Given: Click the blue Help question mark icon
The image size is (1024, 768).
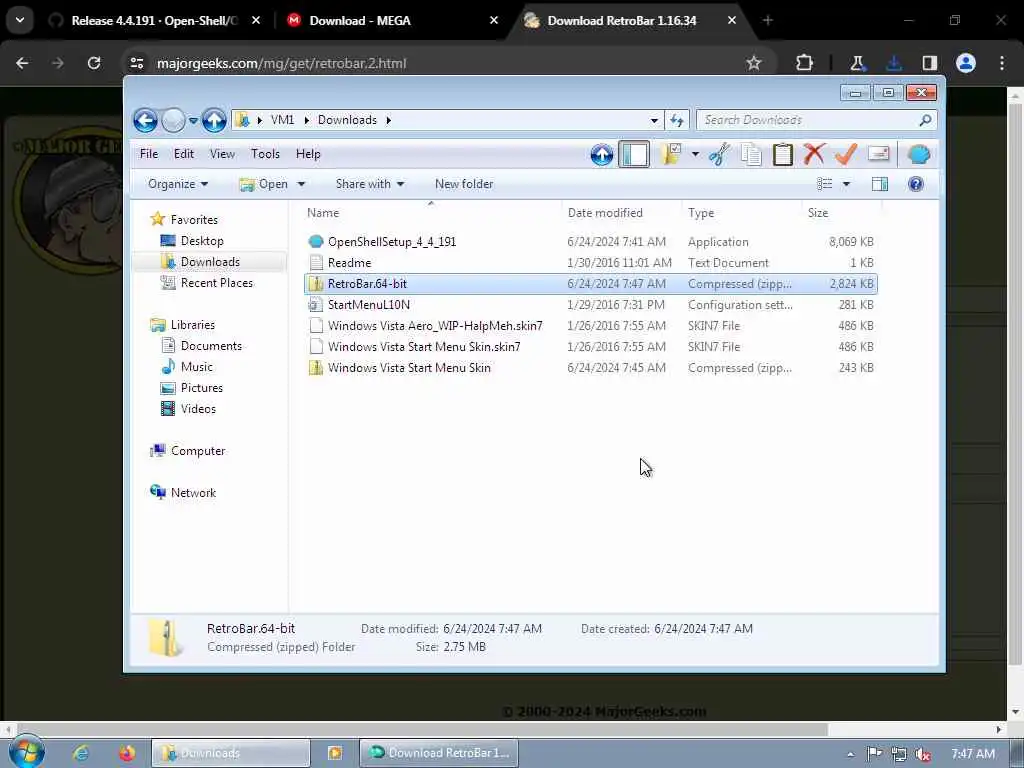Looking at the screenshot, I should 916,184.
